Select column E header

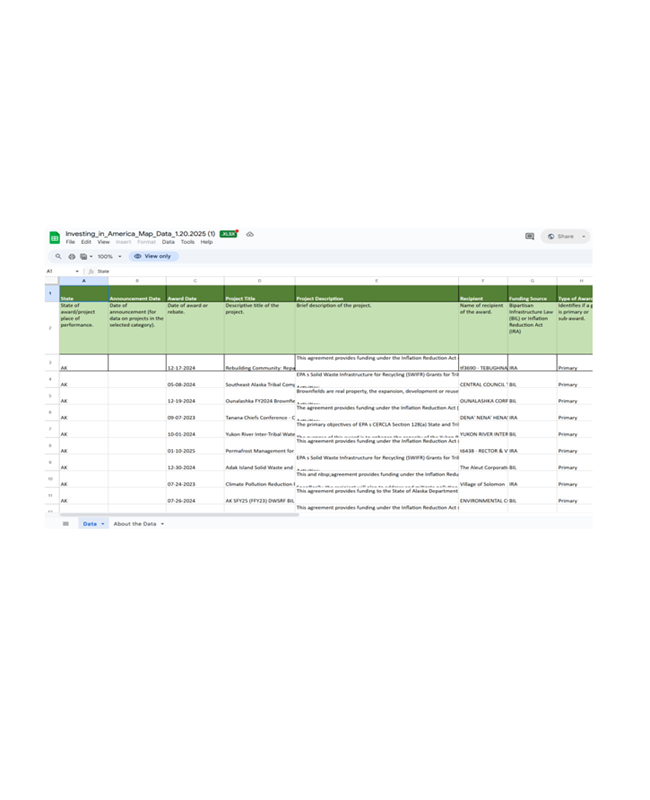[x=376, y=281]
